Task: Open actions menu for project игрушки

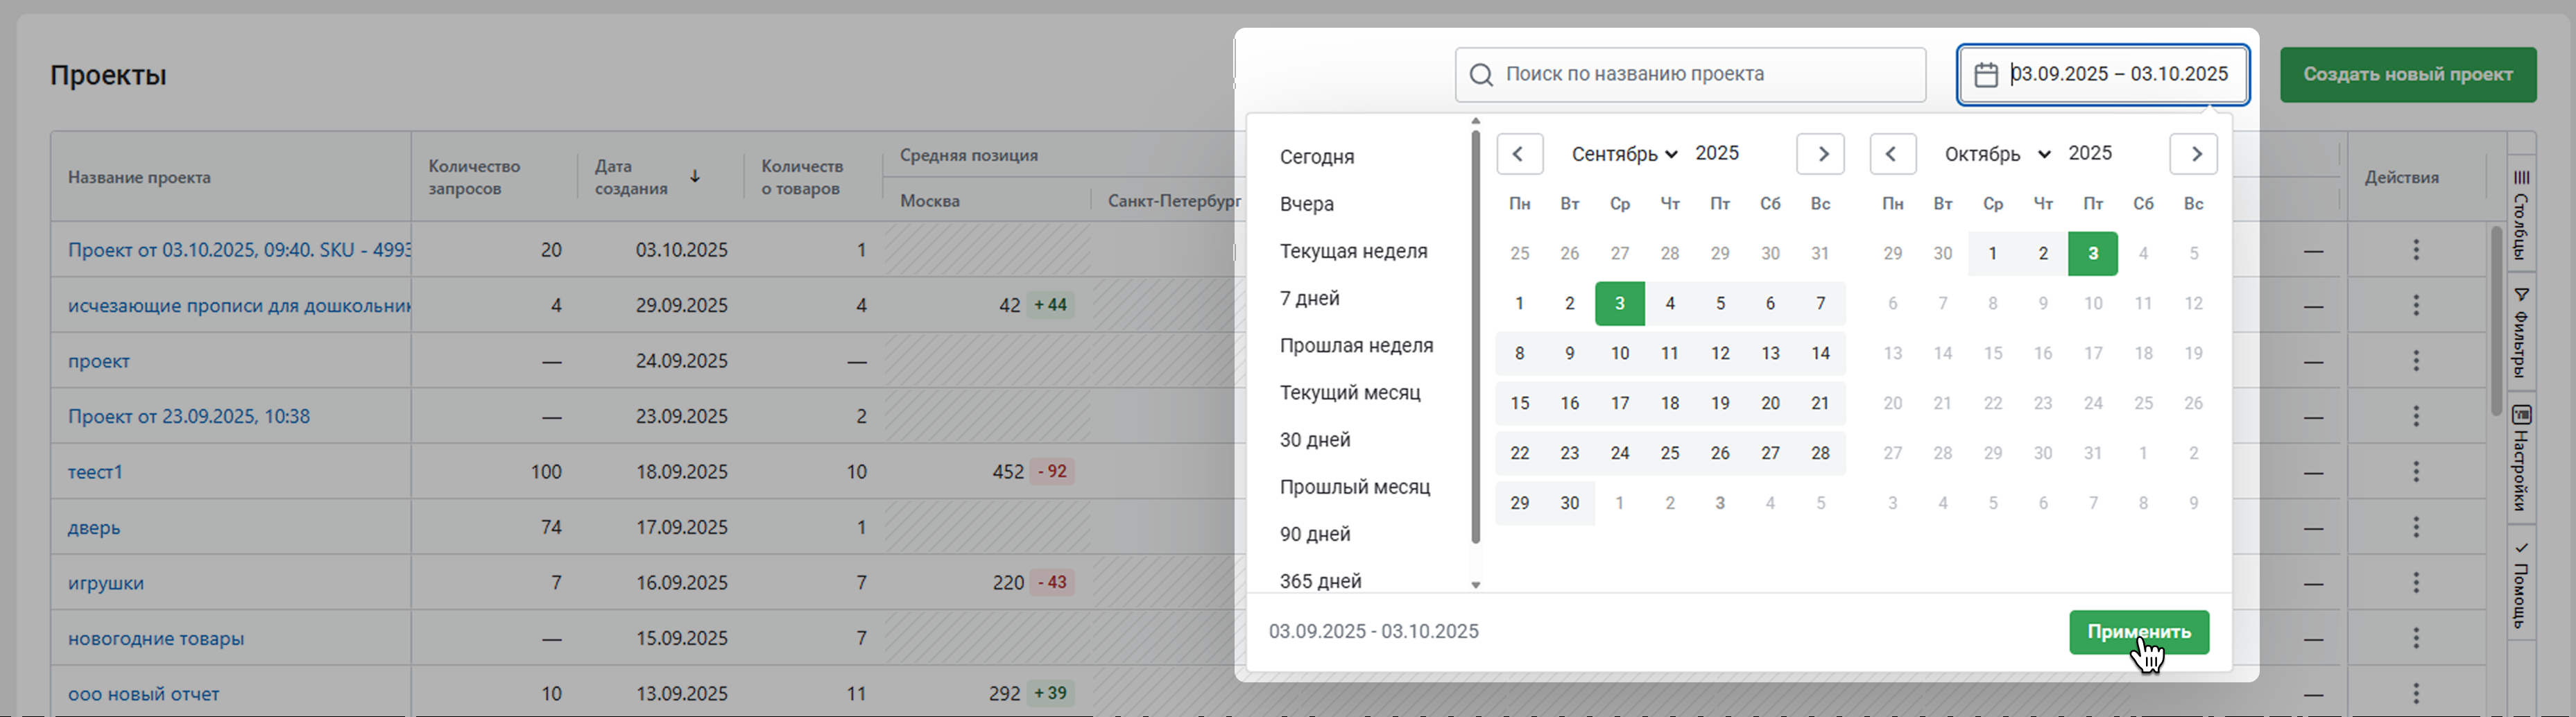Action: (2416, 583)
